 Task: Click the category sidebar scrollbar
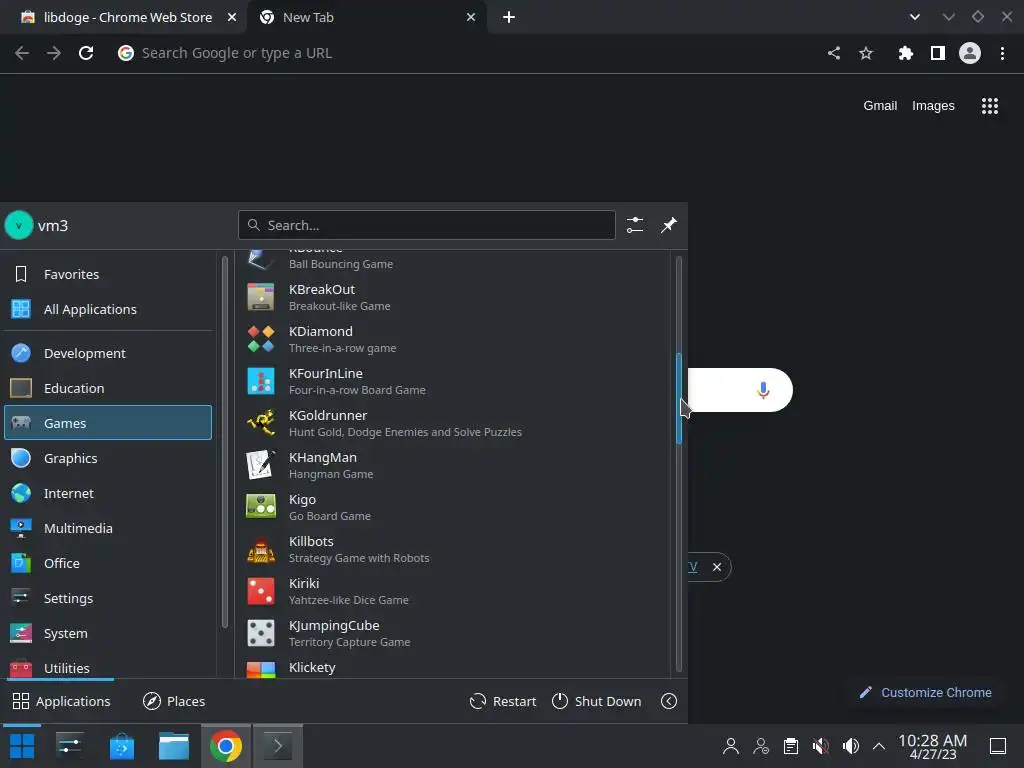click(x=225, y=442)
